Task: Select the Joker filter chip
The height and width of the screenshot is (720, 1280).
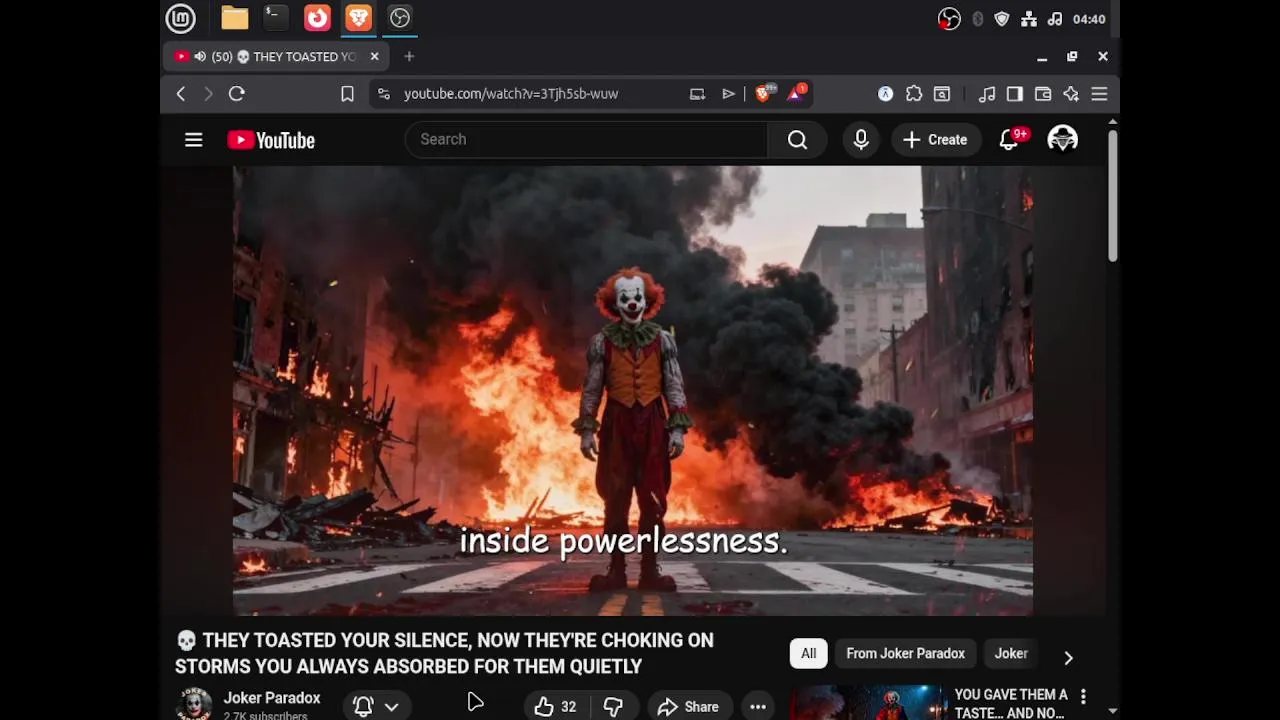Action: [x=1011, y=654]
